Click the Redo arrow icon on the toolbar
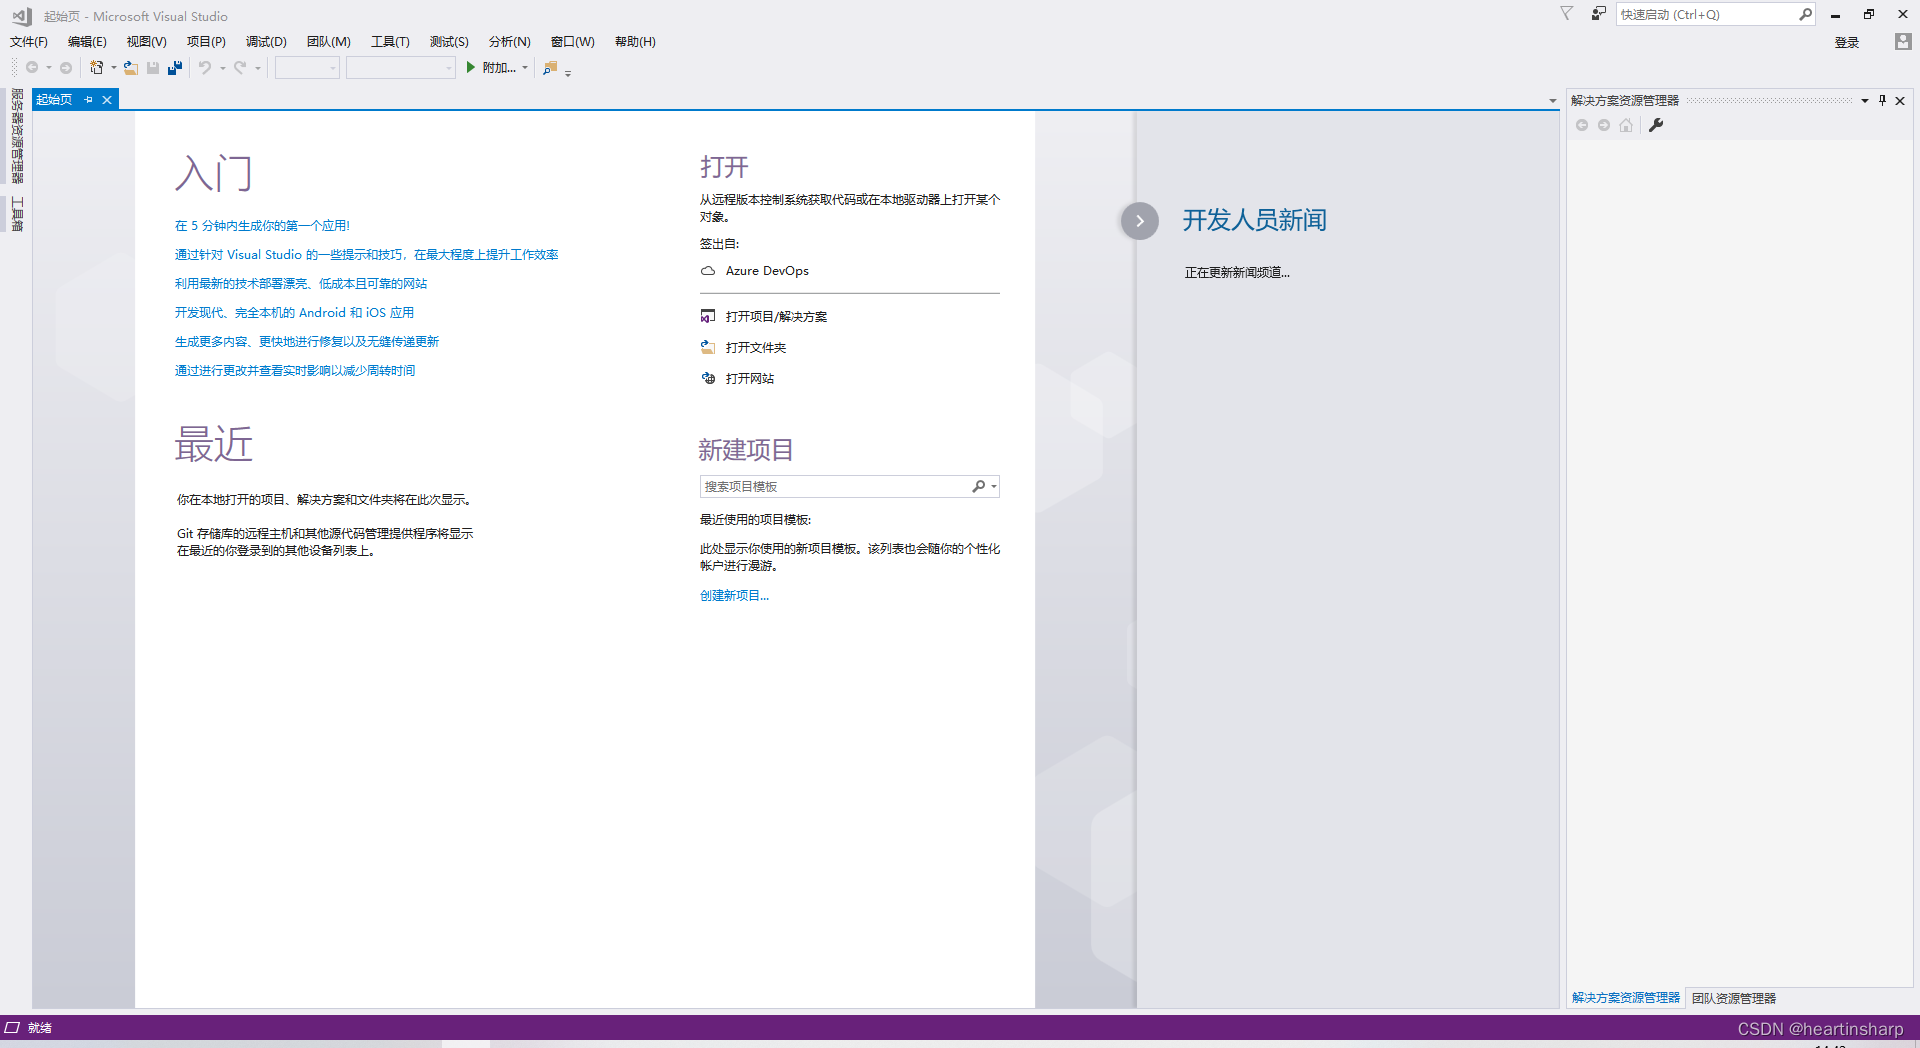This screenshot has height=1048, width=1920. pos(240,68)
